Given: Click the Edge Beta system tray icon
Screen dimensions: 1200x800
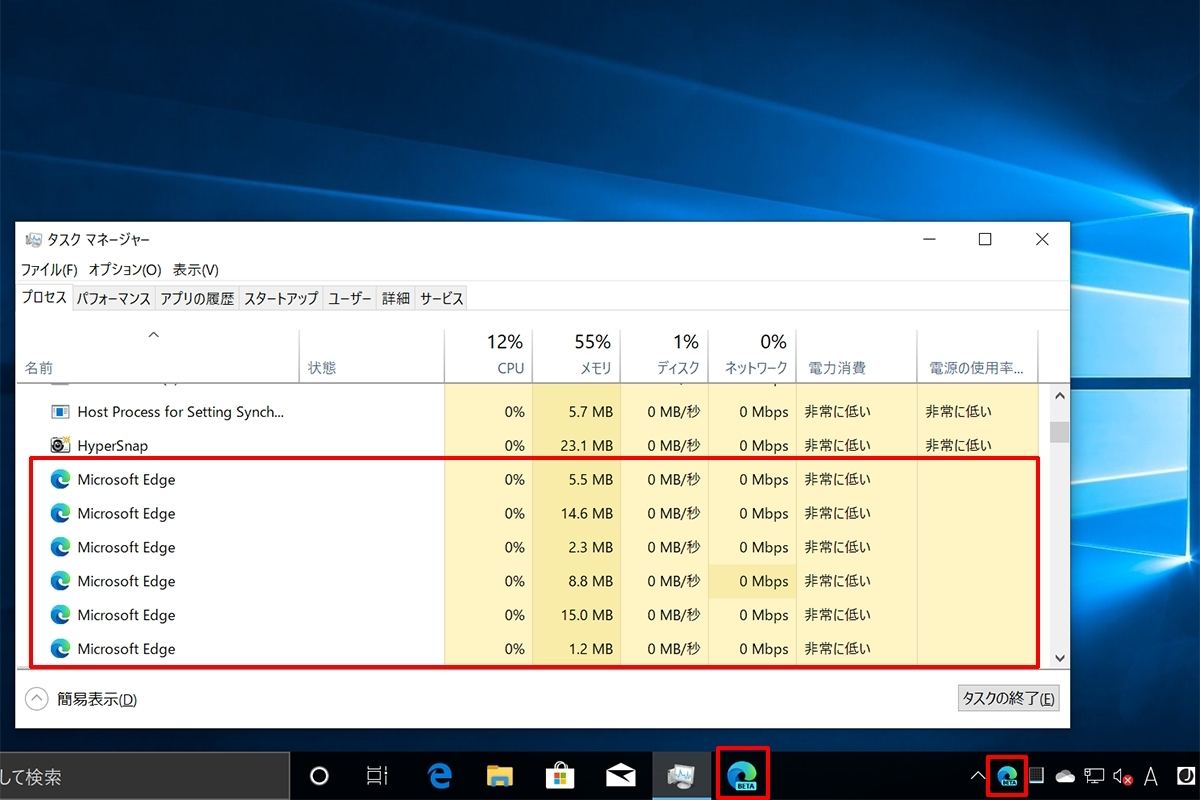Looking at the screenshot, I should pos(1007,776).
